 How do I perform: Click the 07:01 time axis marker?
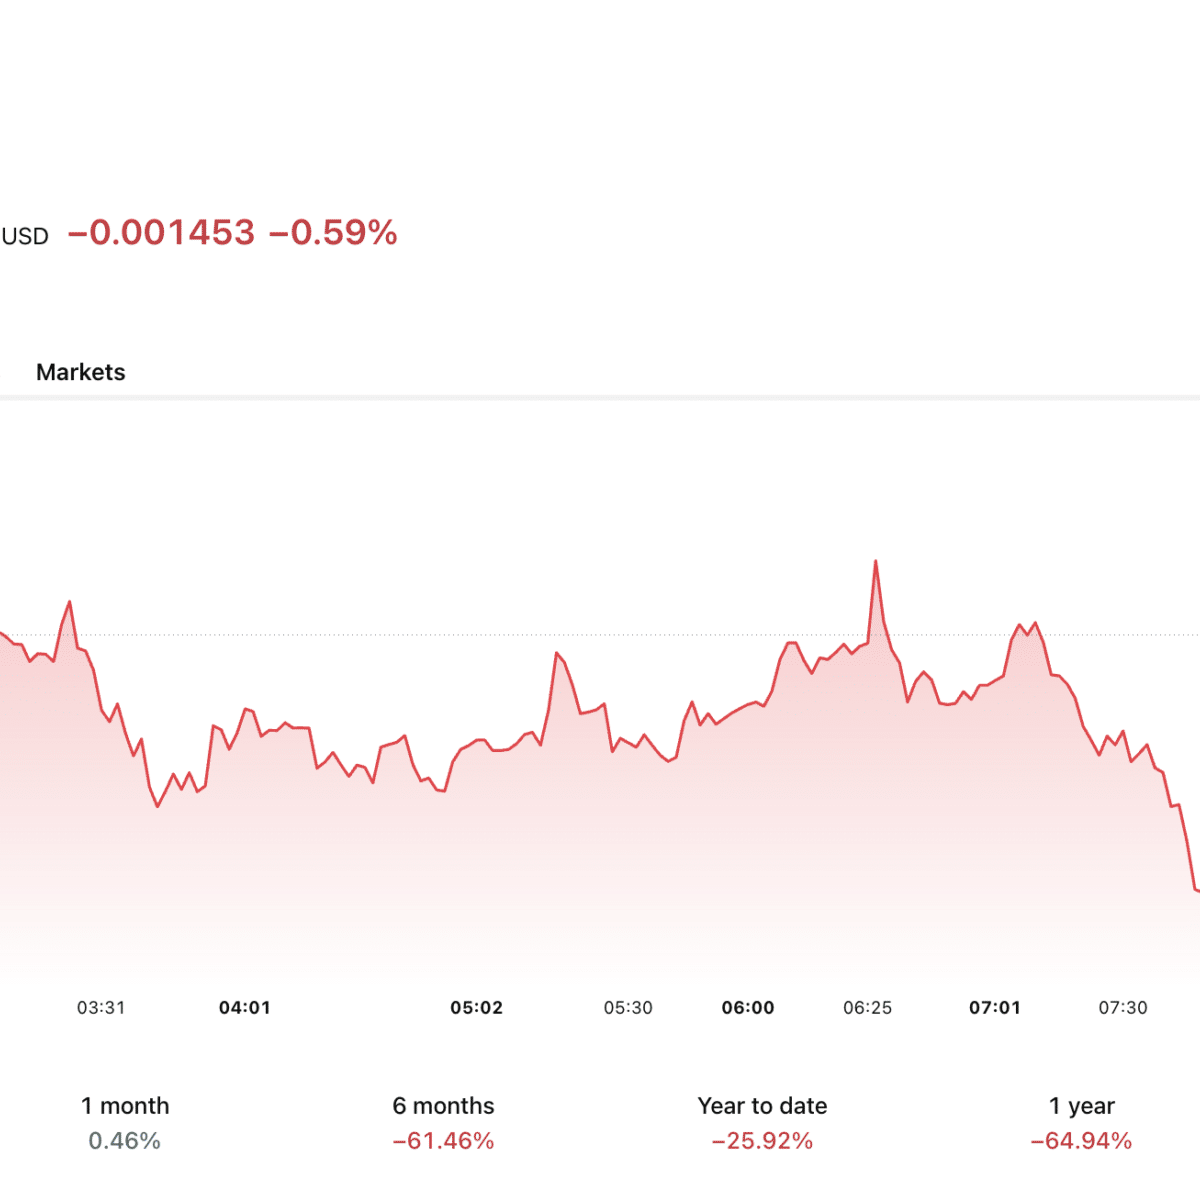click(x=995, y=1008)
